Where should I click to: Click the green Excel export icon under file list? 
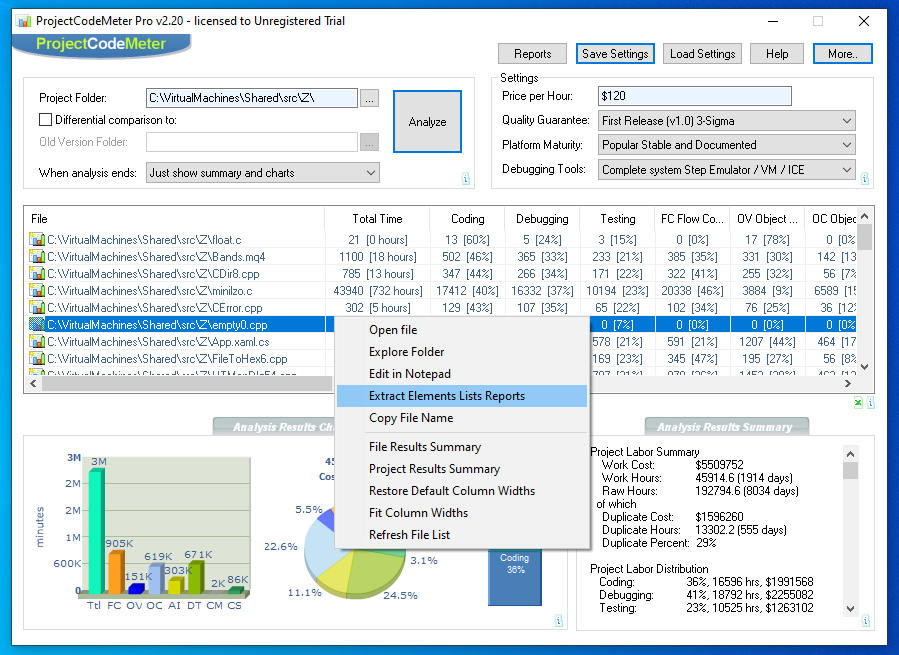click(858, 402)
